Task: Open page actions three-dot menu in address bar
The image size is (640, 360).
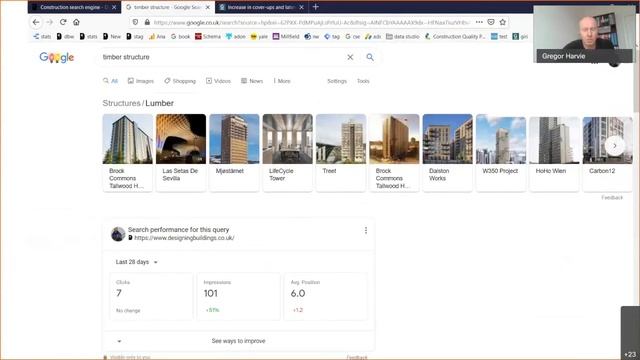Action: tap(479, 22)
